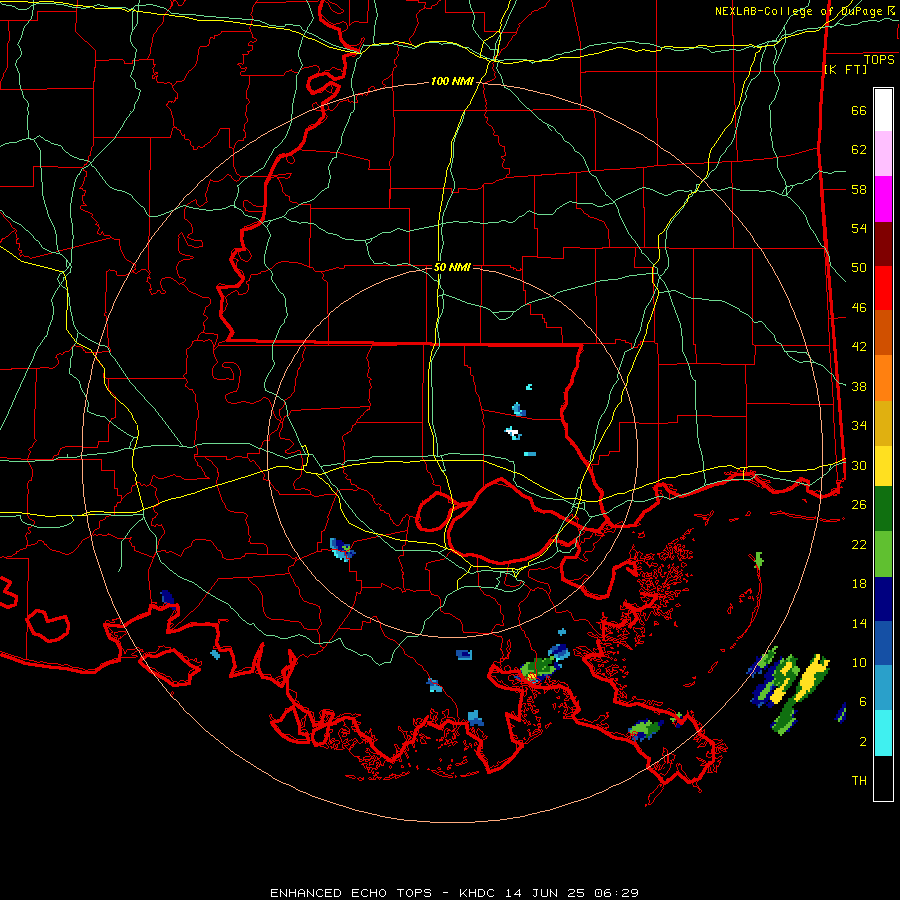The image size is (900, 900).
Task: Select the 18 scale label
Action: [x=859, y=584]
